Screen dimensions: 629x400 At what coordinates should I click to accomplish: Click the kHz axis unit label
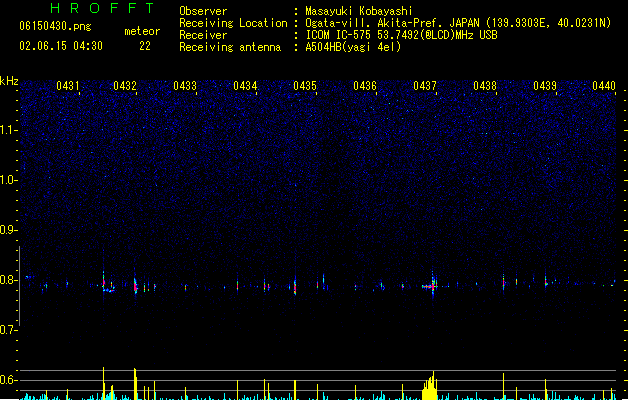9,81
